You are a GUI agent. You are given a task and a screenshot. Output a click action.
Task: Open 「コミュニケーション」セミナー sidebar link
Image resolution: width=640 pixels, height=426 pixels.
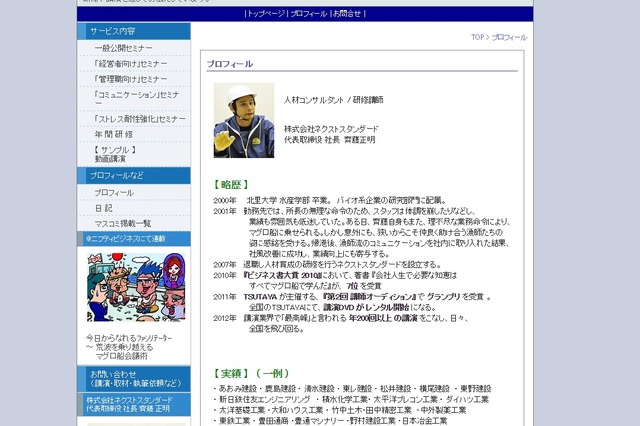click(136, 98)
